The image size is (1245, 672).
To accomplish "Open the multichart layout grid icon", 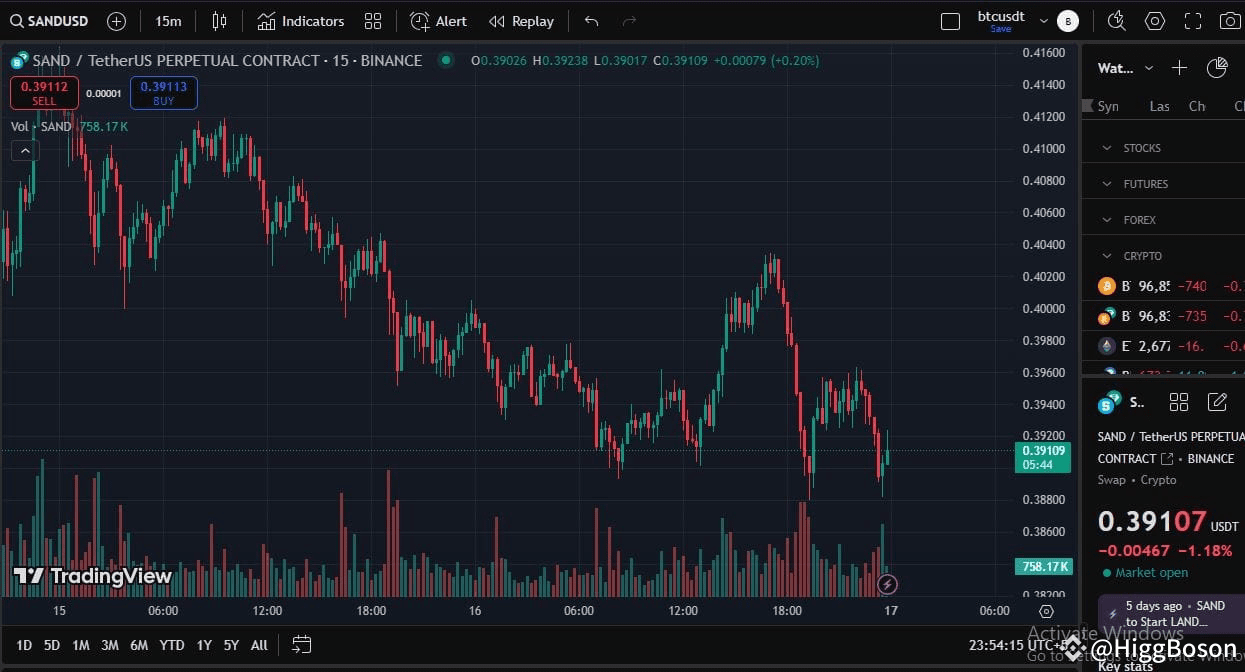I will [374, 21].
